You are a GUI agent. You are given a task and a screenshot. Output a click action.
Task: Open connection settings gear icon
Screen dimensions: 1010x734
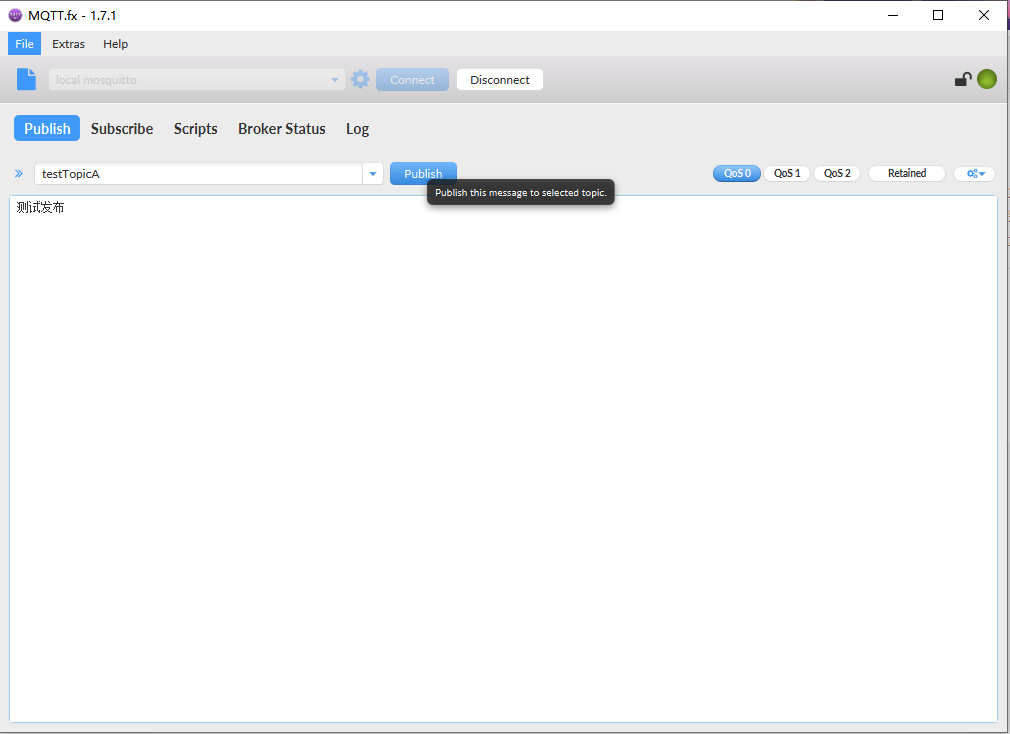tap(360, 79)
